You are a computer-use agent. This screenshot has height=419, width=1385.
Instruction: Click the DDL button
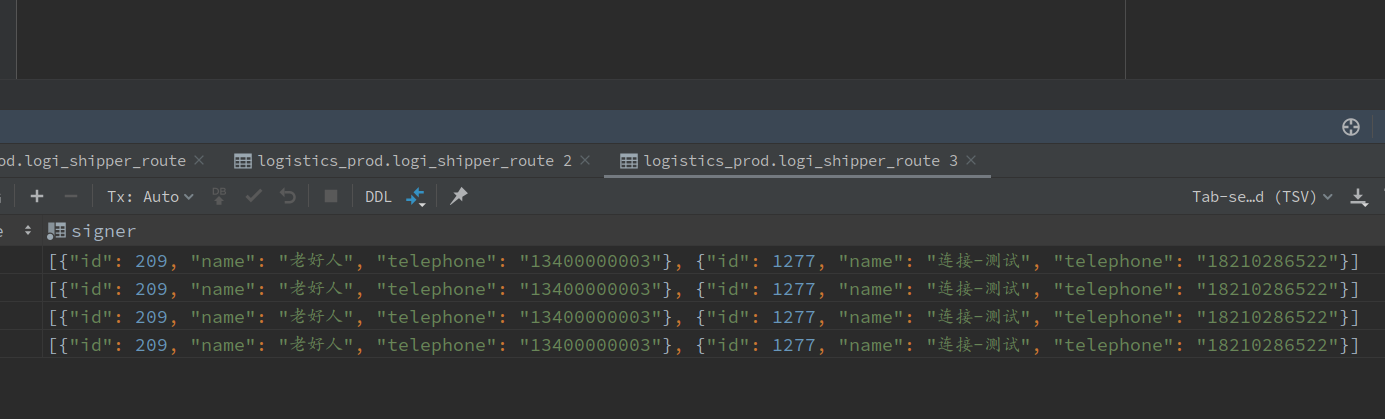coord(378,197)
